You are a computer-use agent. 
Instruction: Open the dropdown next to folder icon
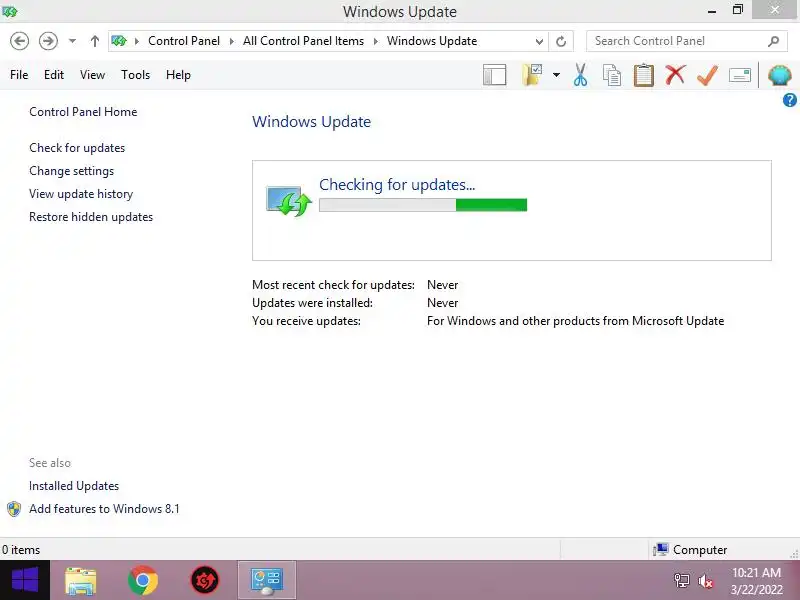tap(556, 75)
